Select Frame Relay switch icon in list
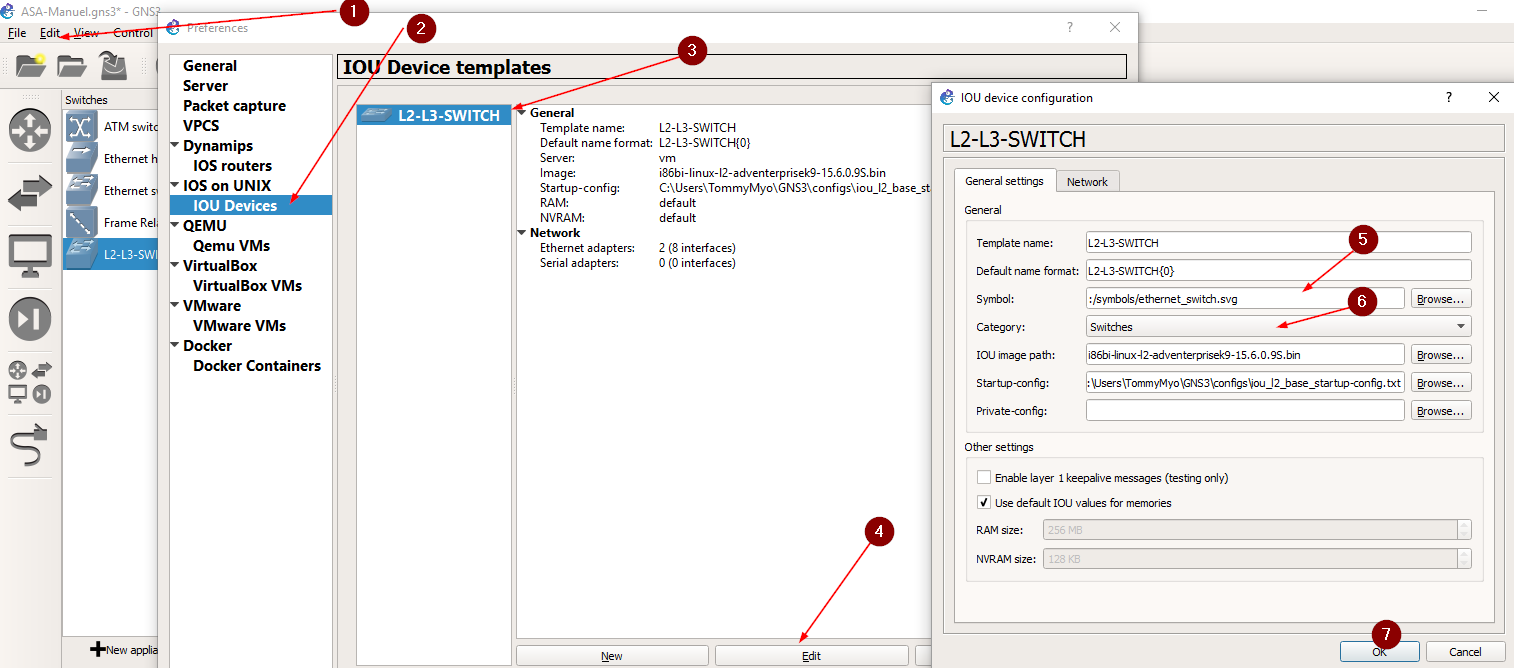 (x=81, y=223)
